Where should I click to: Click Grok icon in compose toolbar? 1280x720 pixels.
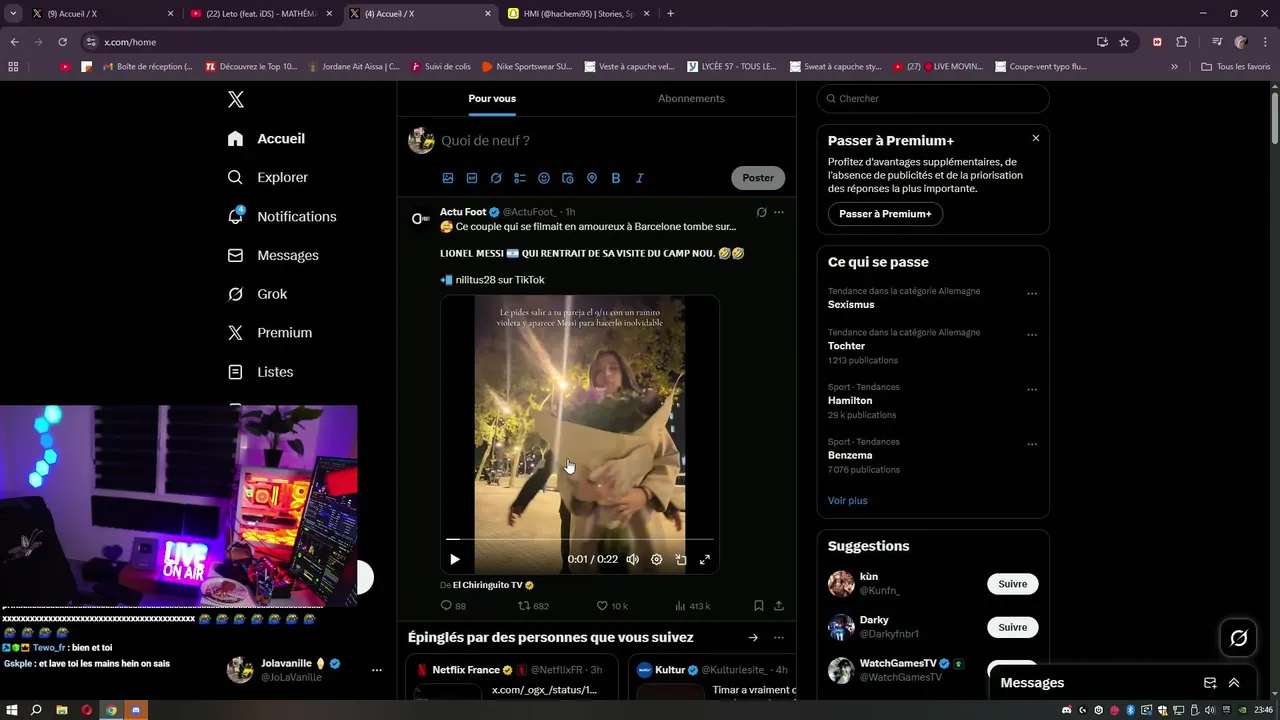(496, 178)
